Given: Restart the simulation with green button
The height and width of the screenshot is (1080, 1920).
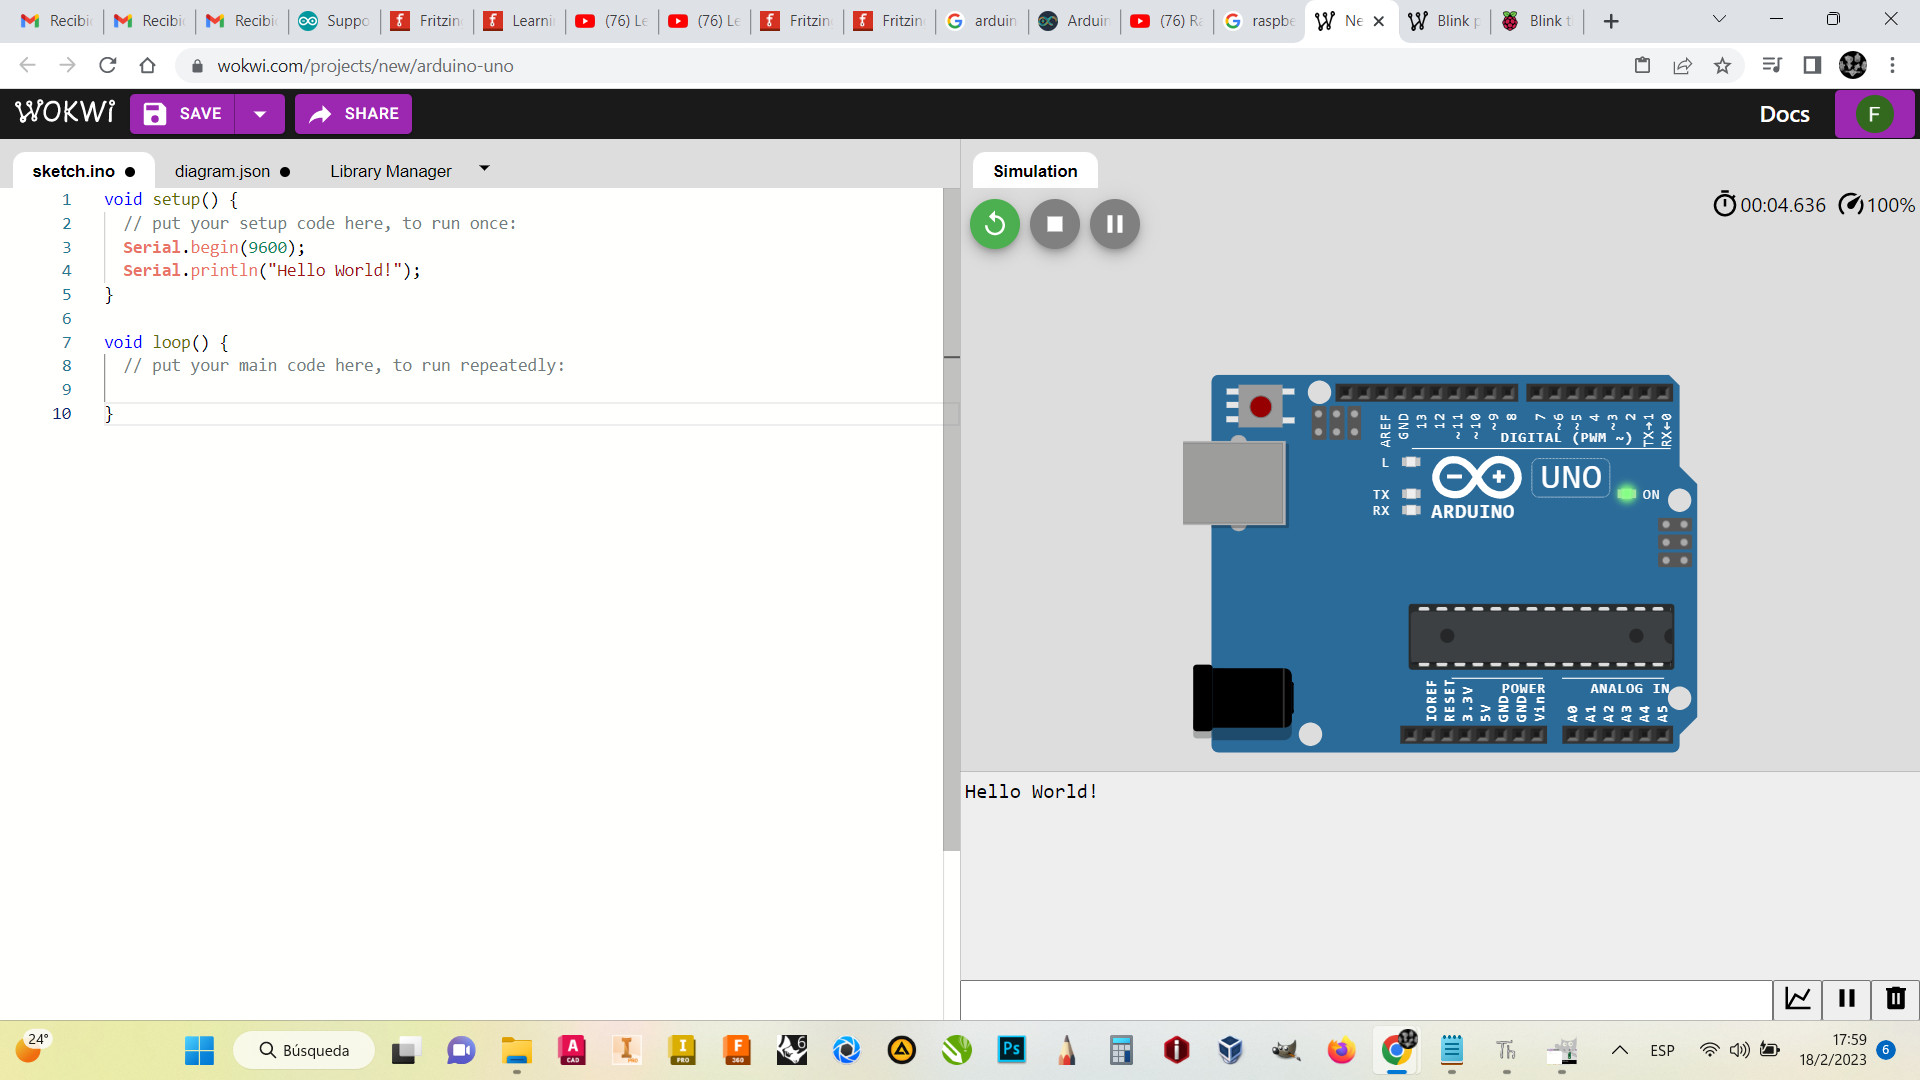Looking at the screenshot, I should [x=994, y=224].
